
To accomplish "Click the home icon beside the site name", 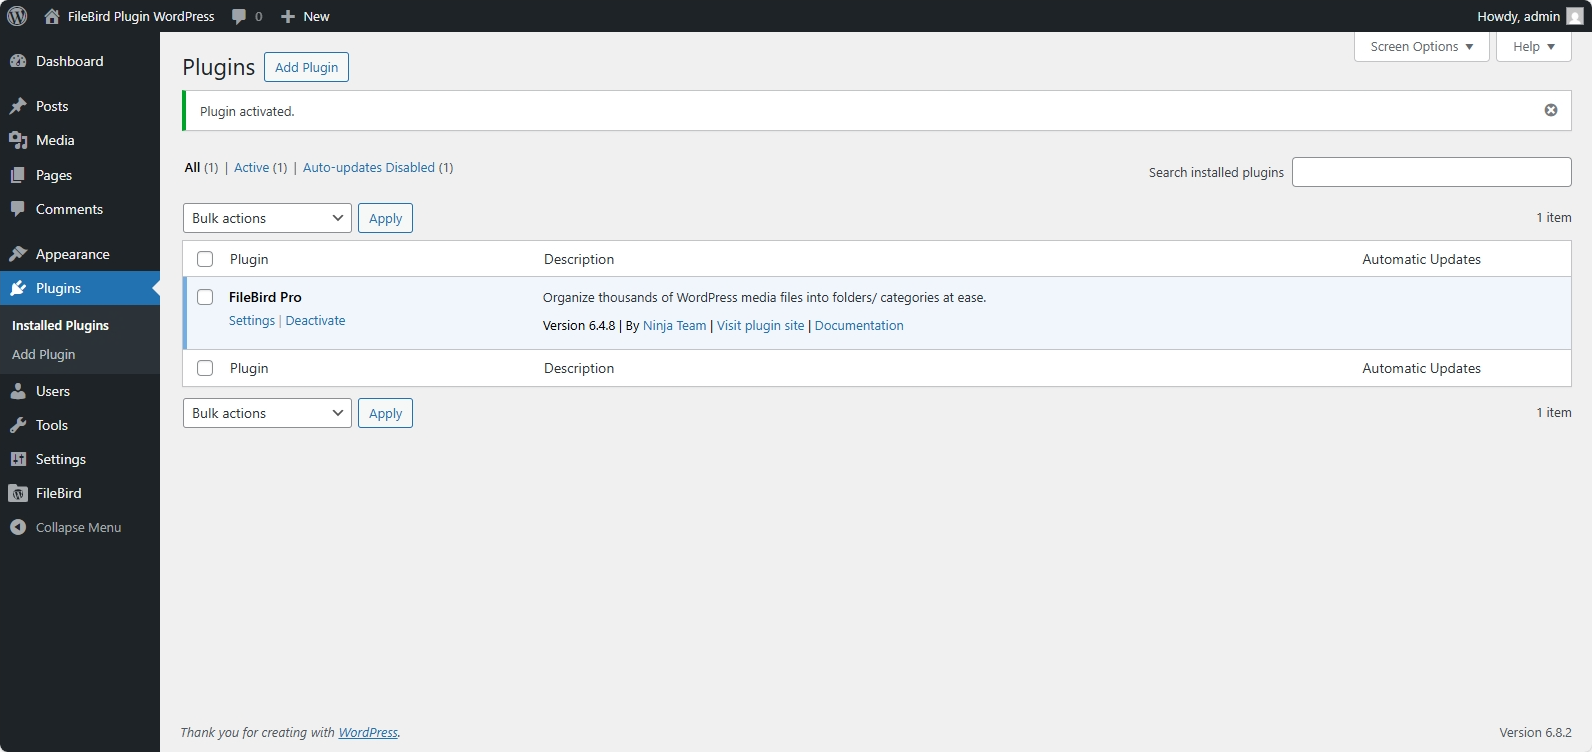I will pyautogui.click(x=52, y=16).
